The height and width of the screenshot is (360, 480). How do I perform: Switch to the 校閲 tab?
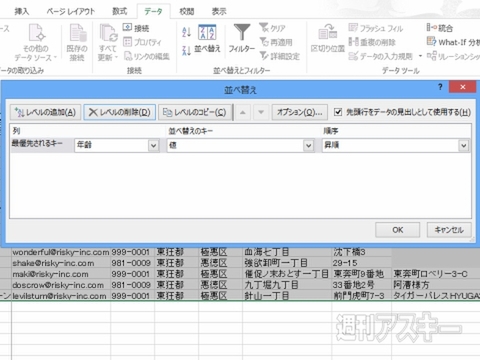point(186,11)
